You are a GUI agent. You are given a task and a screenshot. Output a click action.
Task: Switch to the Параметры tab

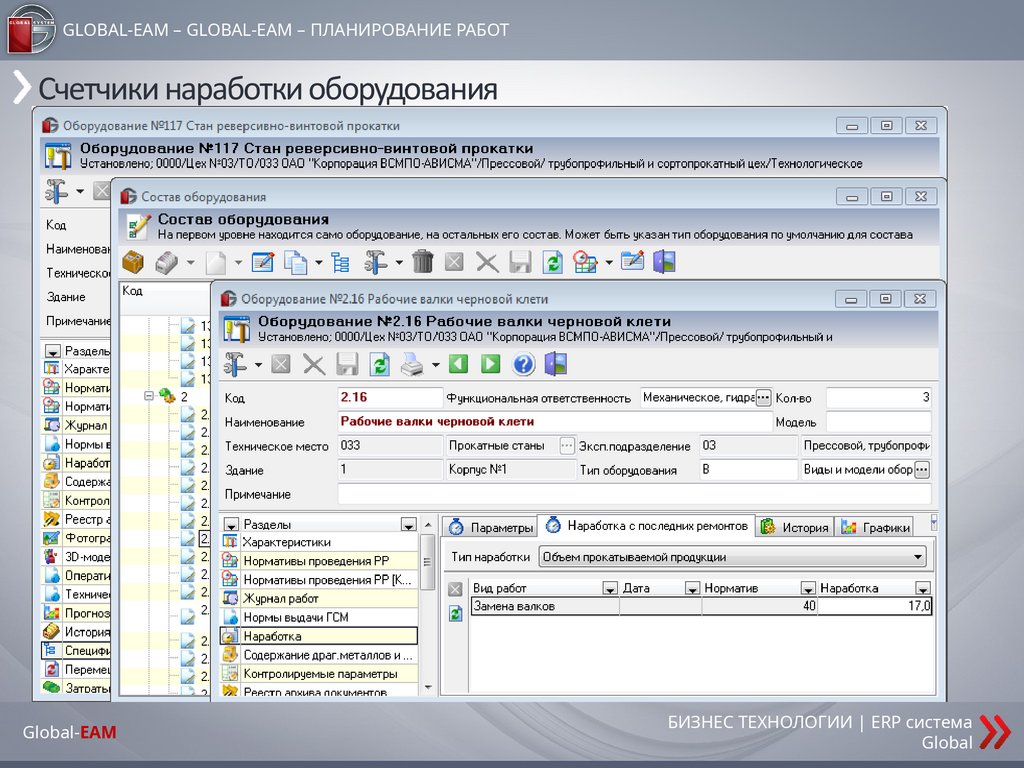pos(490,527)
